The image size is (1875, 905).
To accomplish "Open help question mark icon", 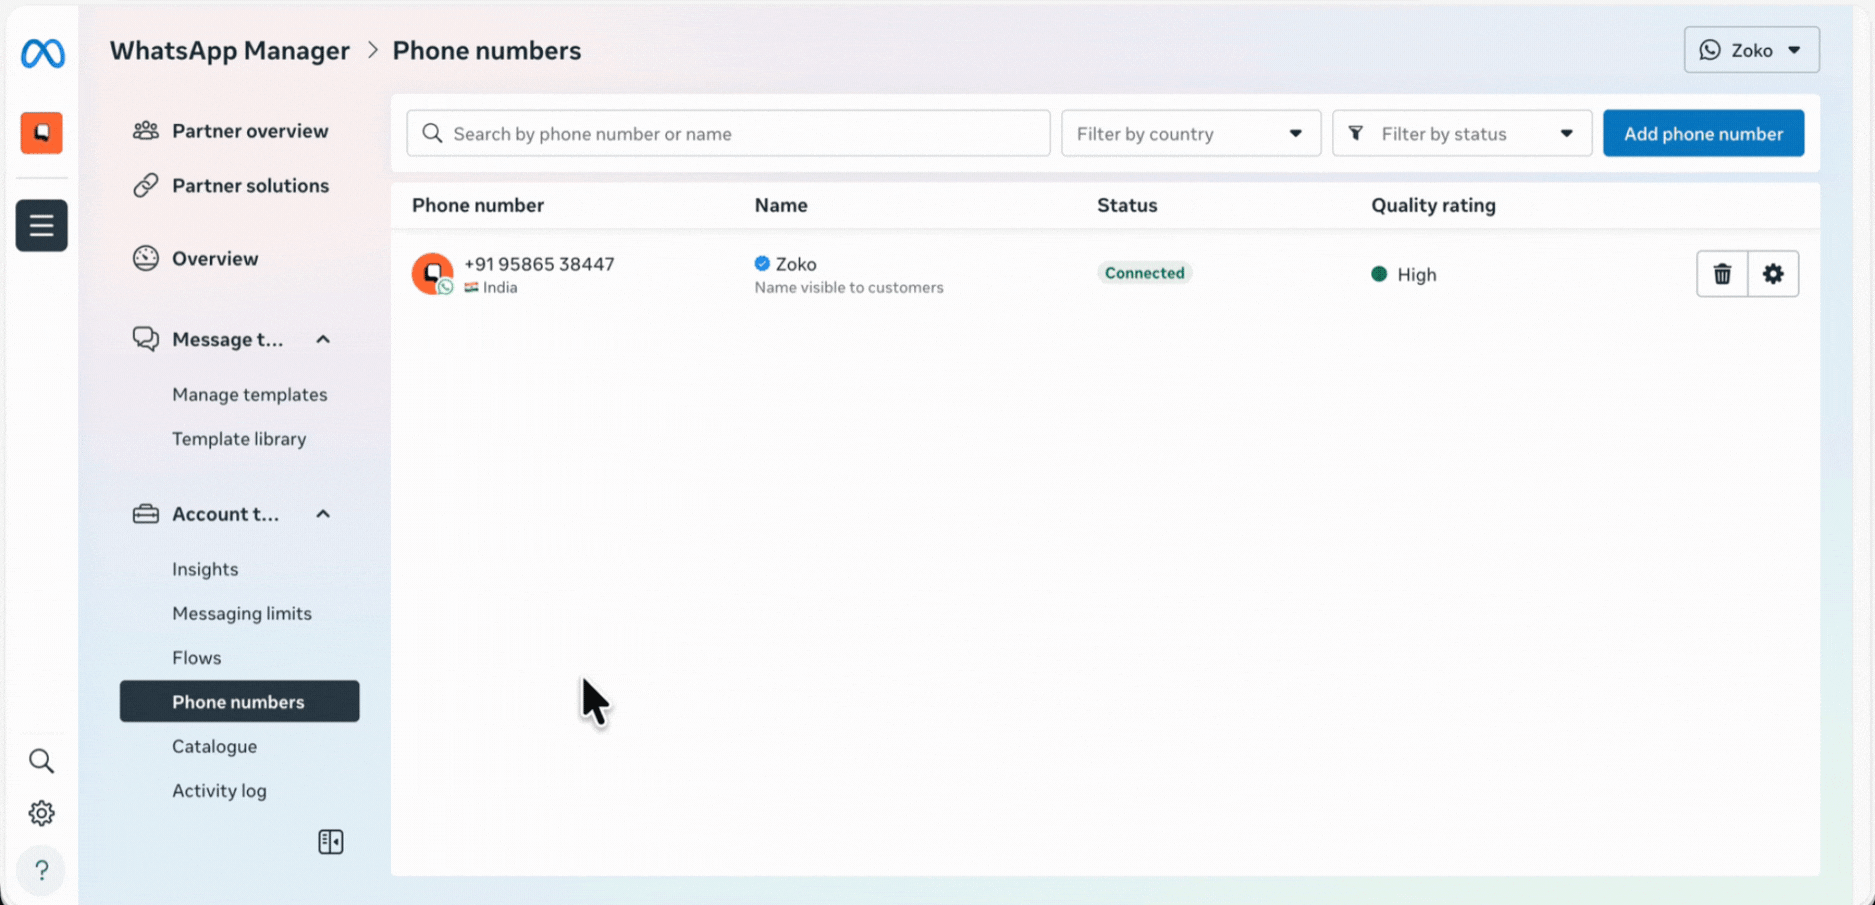I will point(41,870).
